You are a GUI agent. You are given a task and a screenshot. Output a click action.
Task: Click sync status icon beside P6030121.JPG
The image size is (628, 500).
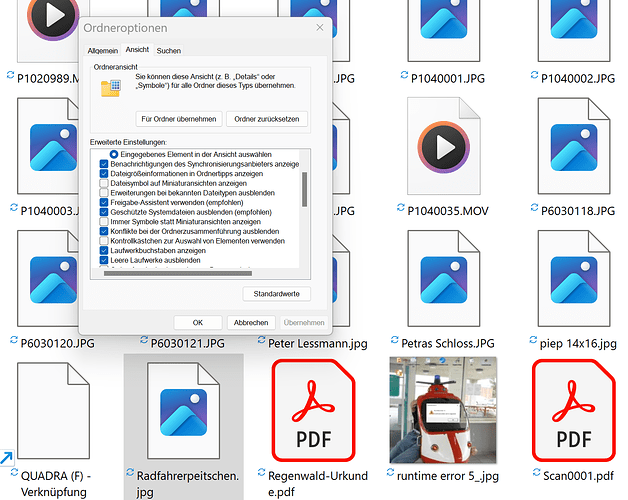[x=144, y=340]
